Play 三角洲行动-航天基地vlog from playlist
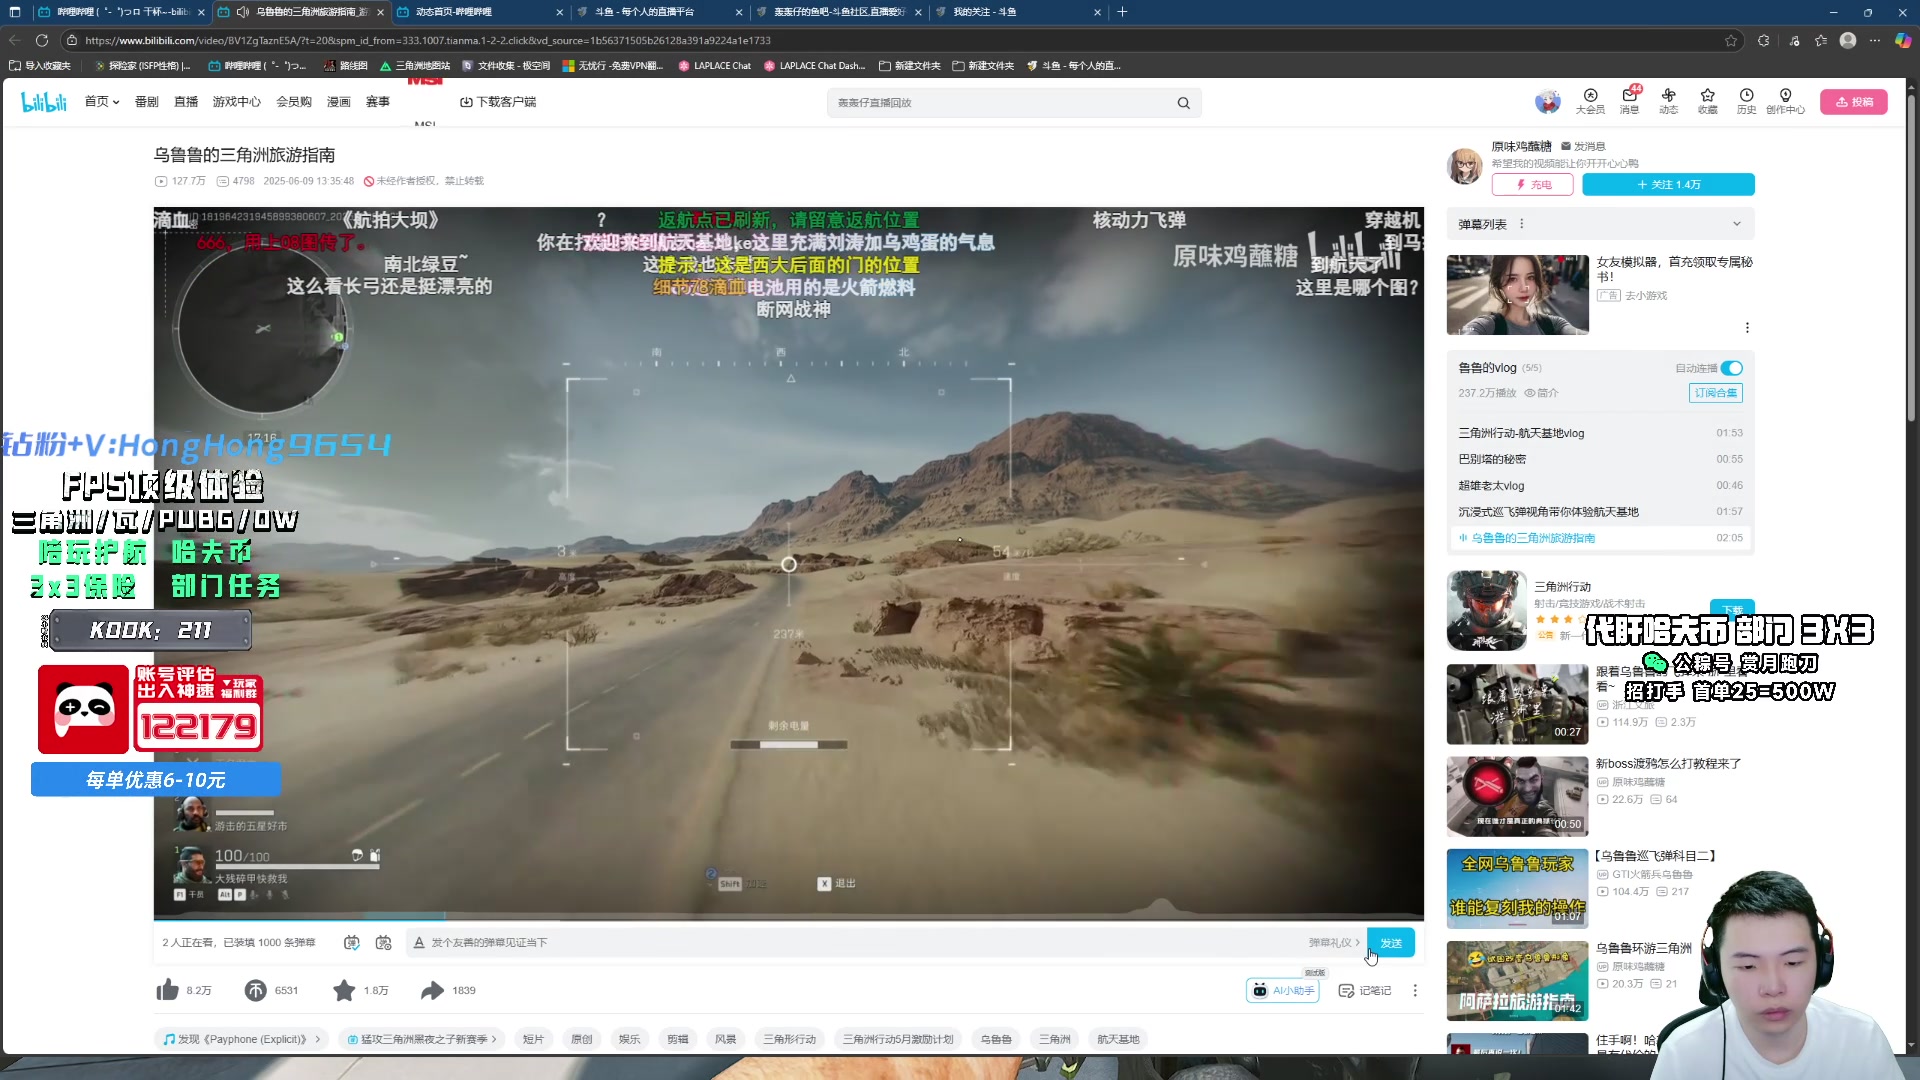The width and height of the screenshot is (1920, 1080). click(1600, 433)
